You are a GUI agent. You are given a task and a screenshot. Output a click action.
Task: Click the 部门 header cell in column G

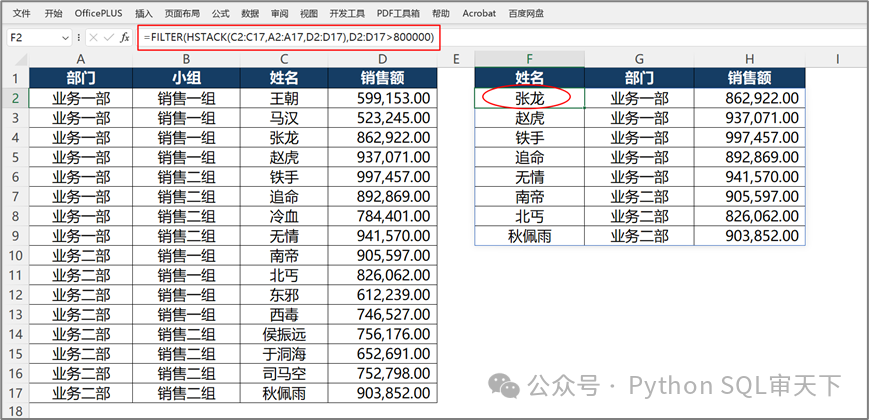[x=639, y=78]
